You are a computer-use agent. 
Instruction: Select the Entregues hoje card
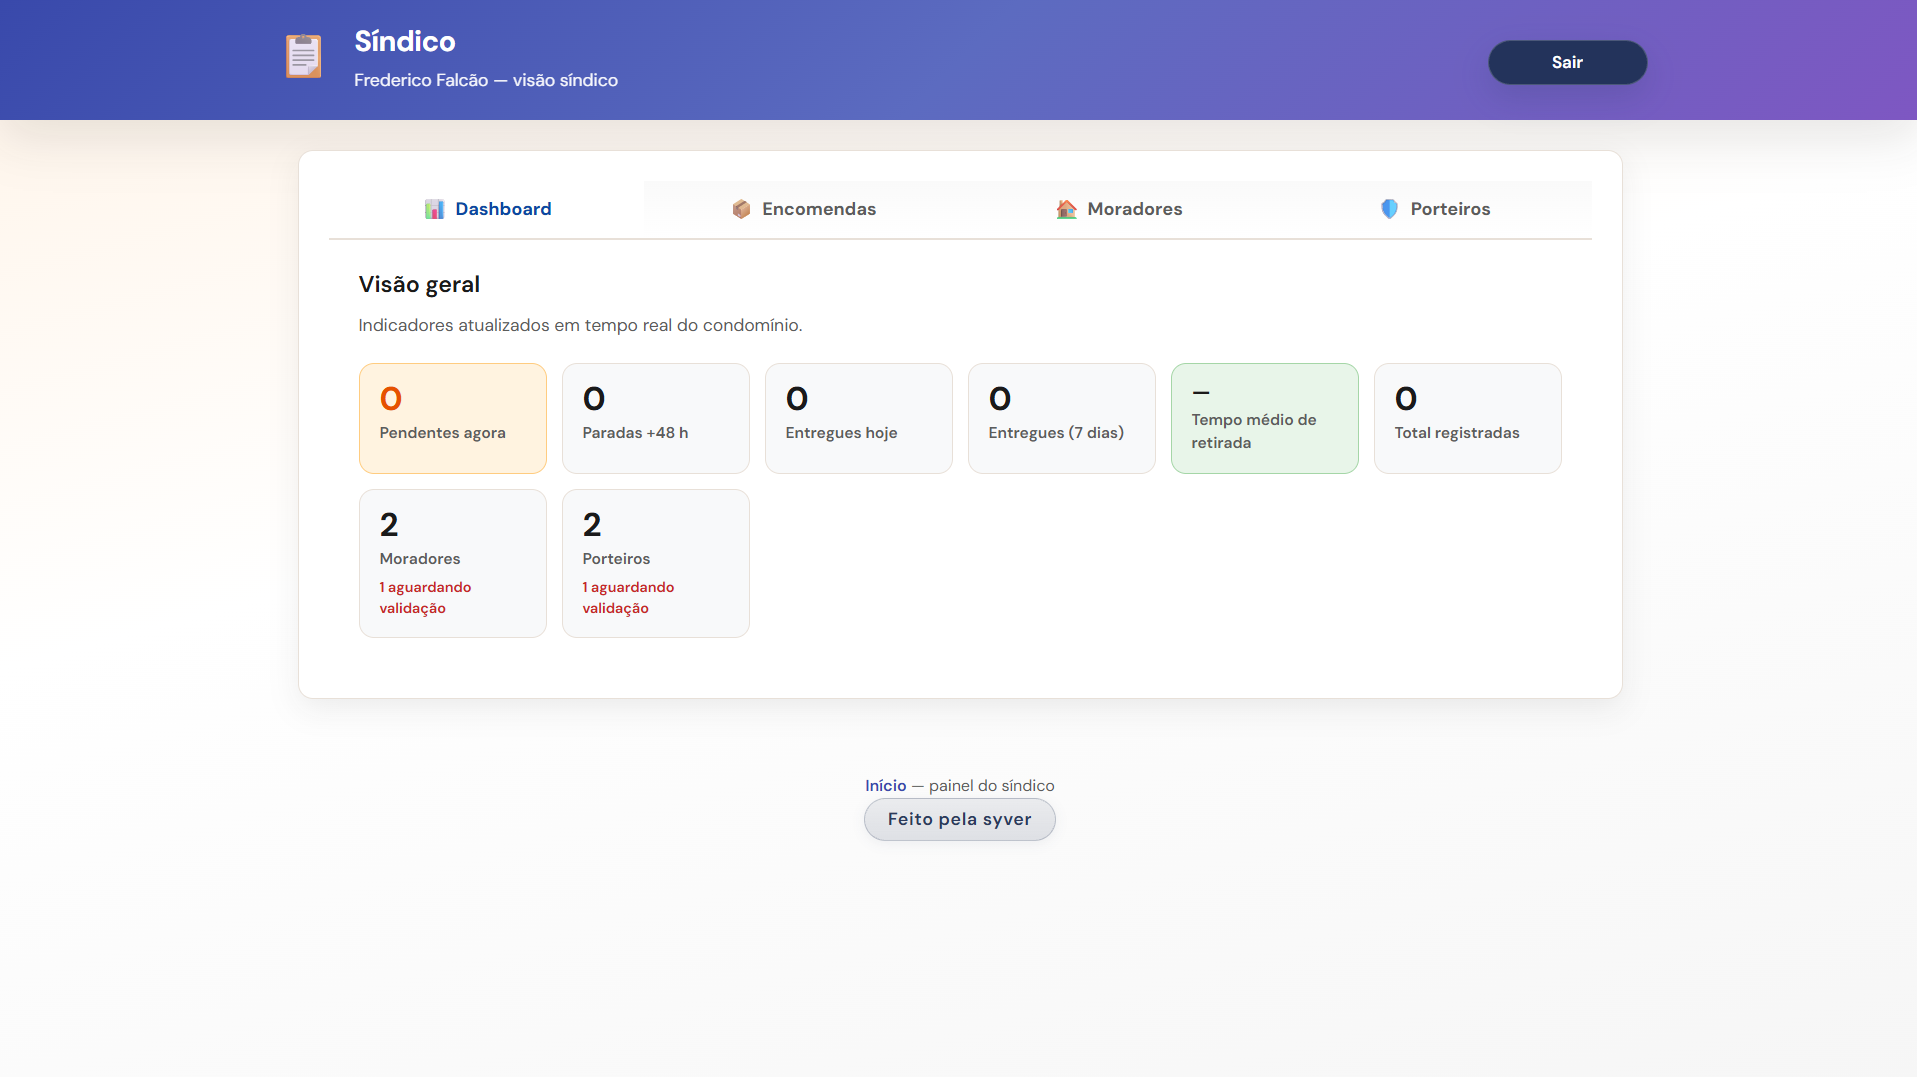[859, 418]
